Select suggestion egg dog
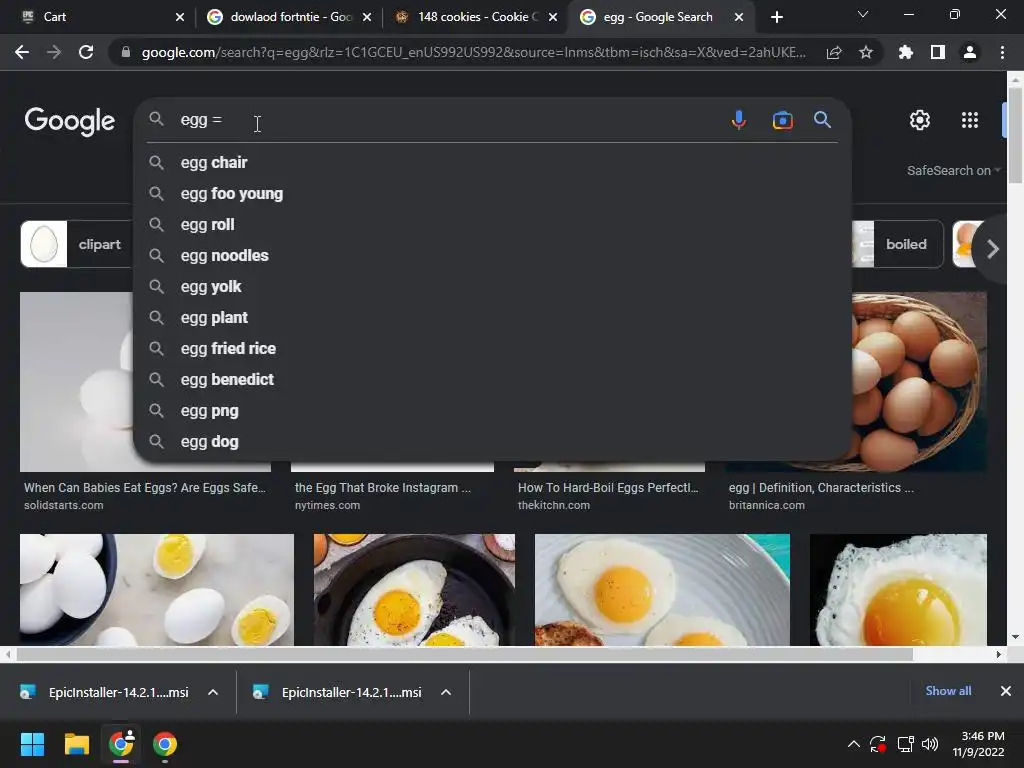The width and height of the screenshot is (1024, 768). coord(492,442)
